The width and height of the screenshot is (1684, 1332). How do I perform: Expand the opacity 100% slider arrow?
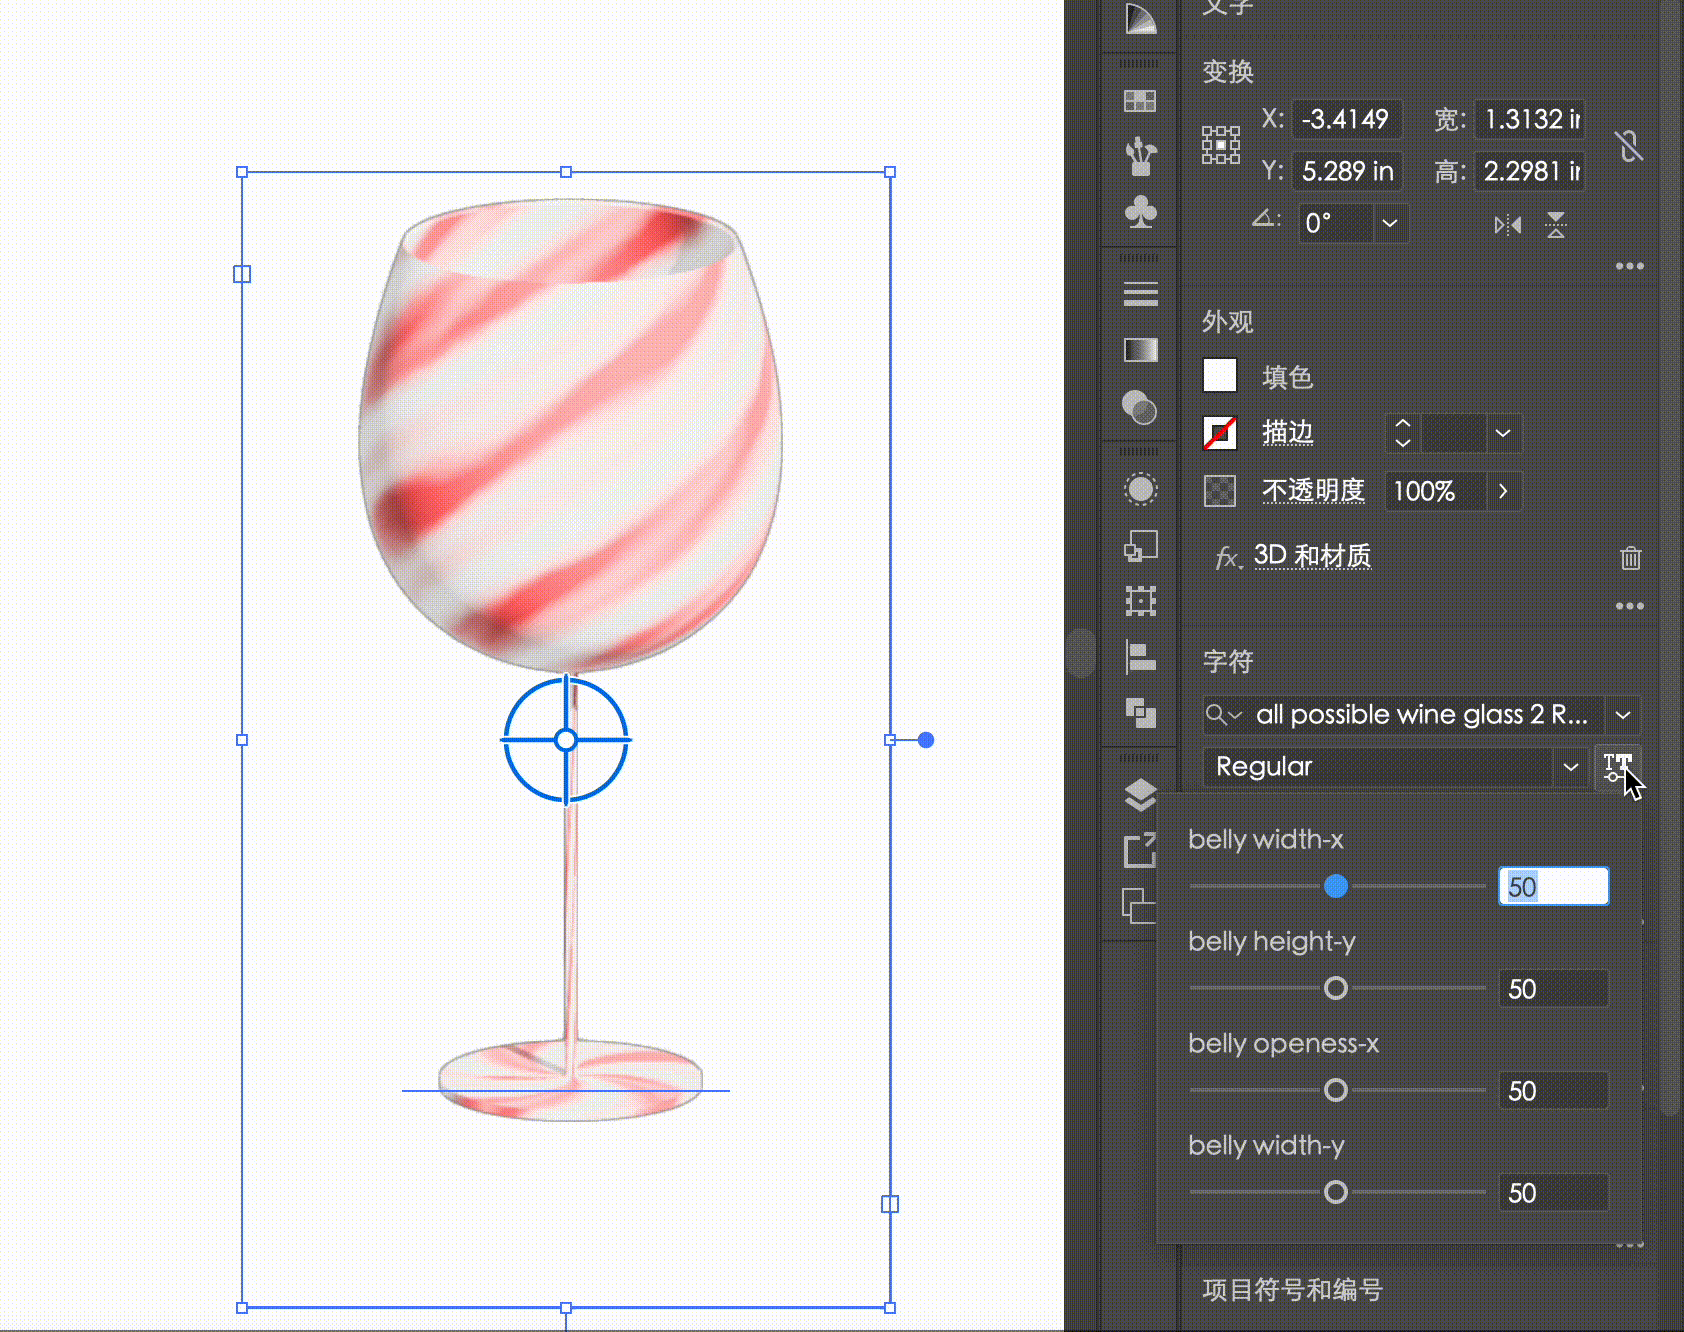click(x=1502, y=491)
